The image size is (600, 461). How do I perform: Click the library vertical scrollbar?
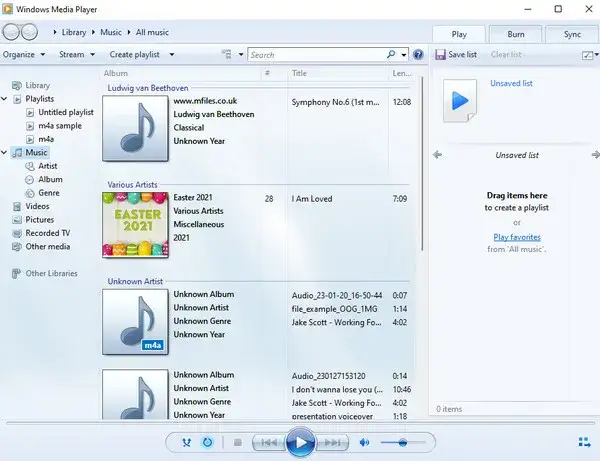(x=422, y=164)
